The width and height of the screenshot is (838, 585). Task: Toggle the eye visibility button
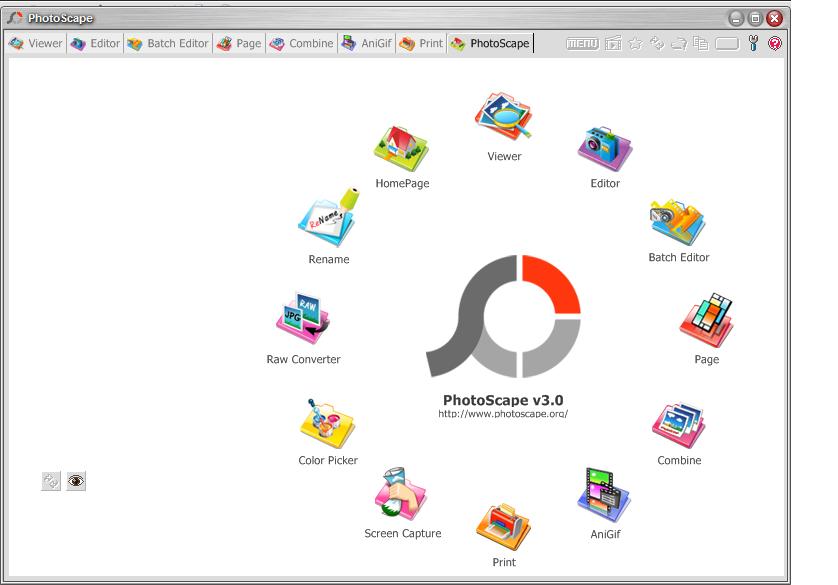coord(76,481)
